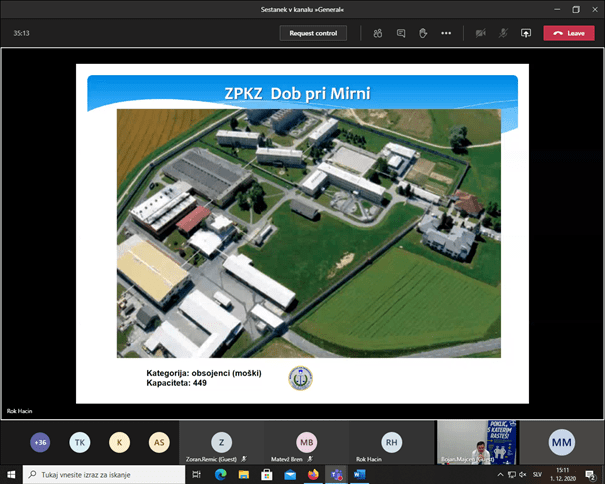The height and width of the screenshot is (484, 605).
Task: Click the 35:13 meeting timer
Action: [x=21, y=33]
